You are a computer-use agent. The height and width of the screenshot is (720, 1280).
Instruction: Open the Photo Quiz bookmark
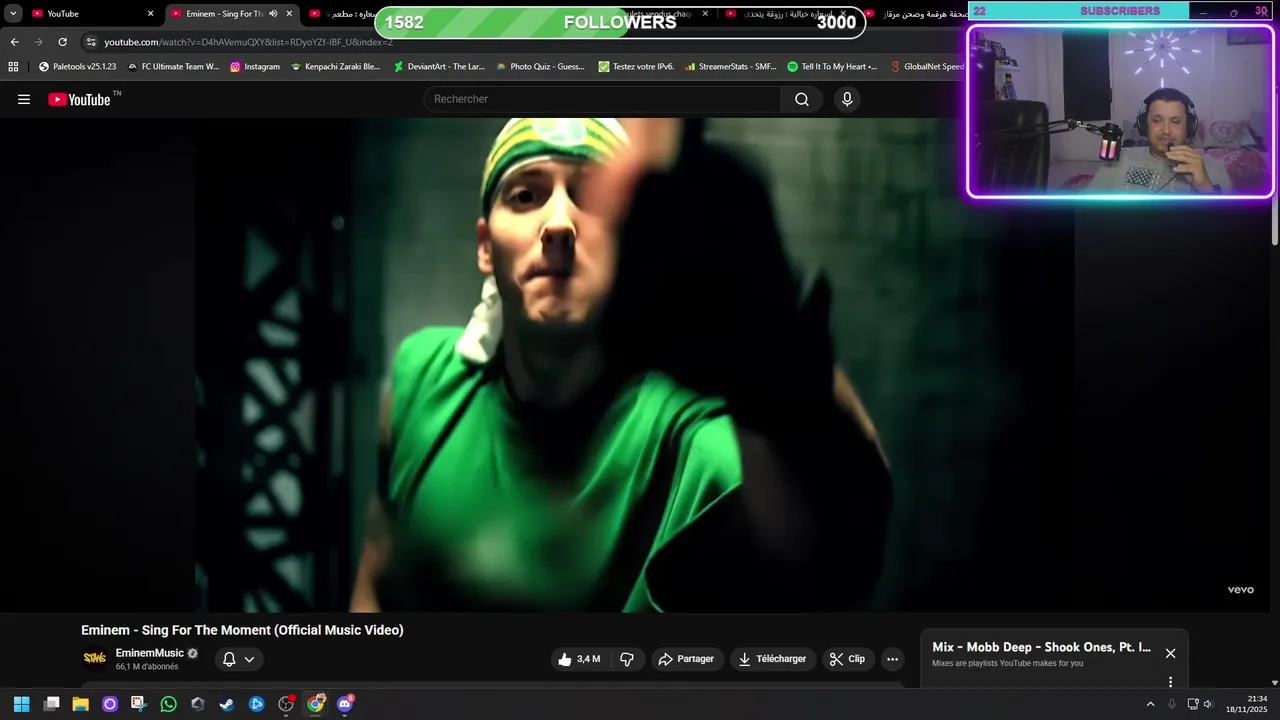540,66
